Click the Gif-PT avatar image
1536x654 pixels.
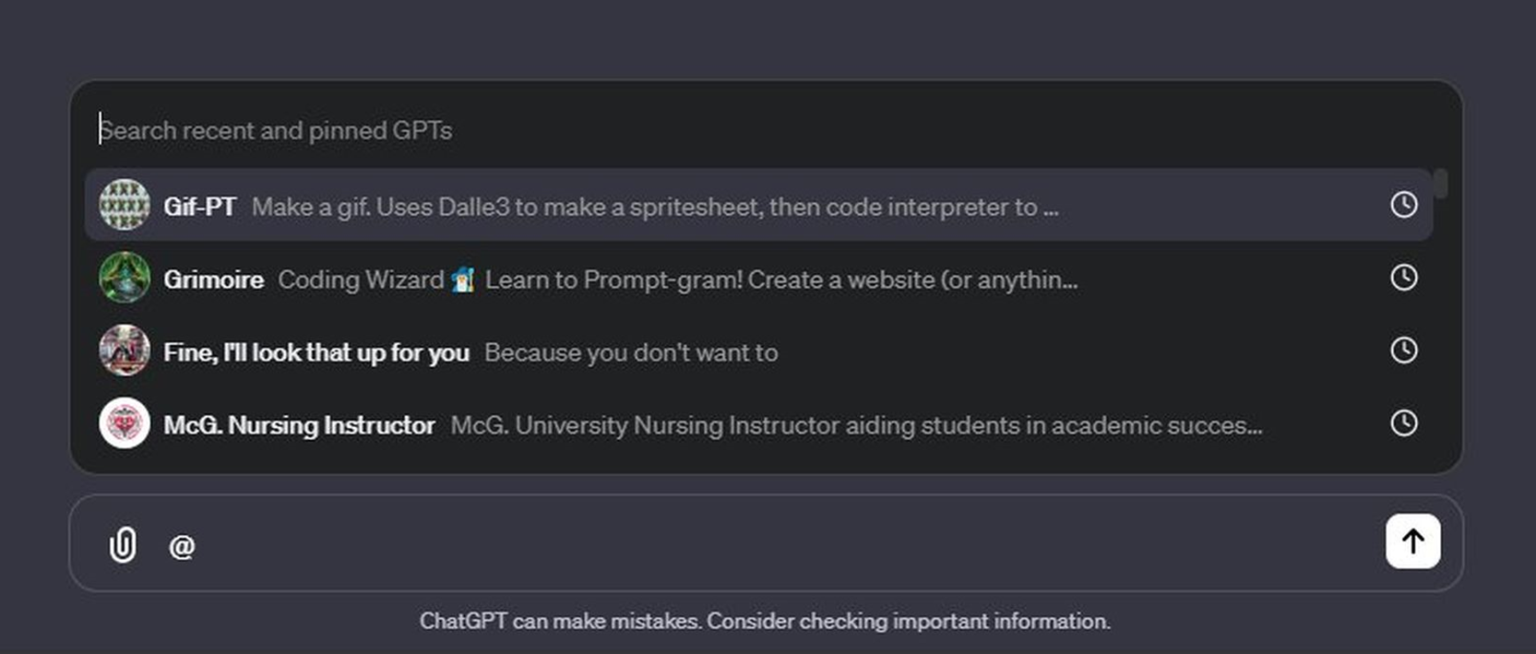tap(124, 206)
